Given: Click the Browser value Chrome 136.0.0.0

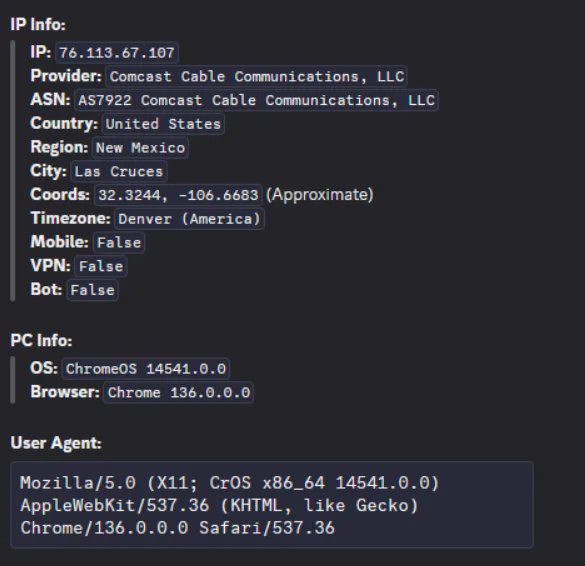Looking at the screenshot, I should [178, 393].
